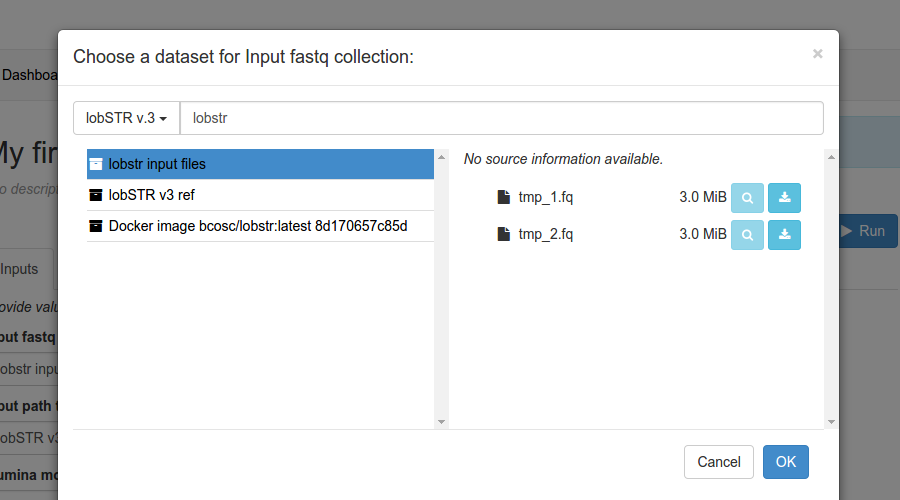This screenshot has width=900, height=500.
Task: Select the lobSTR v3 ref collection
Action: pos(260,195)
